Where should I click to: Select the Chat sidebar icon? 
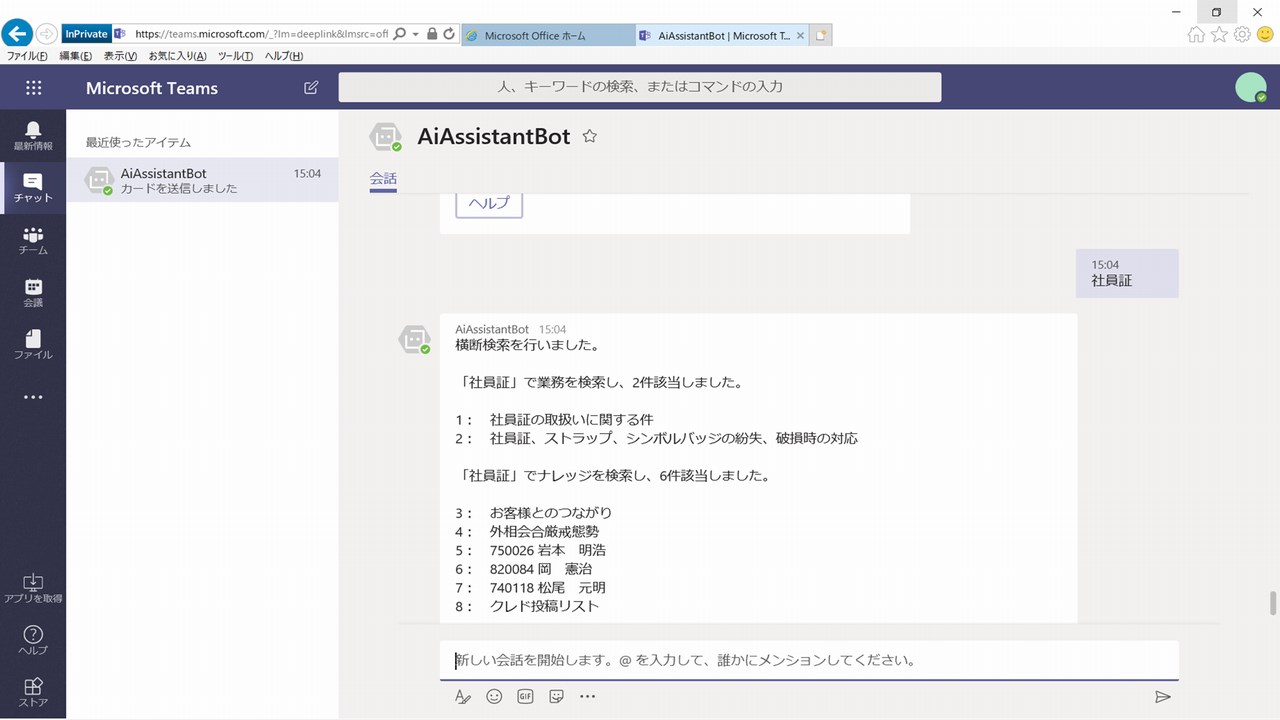pos(33,188)
